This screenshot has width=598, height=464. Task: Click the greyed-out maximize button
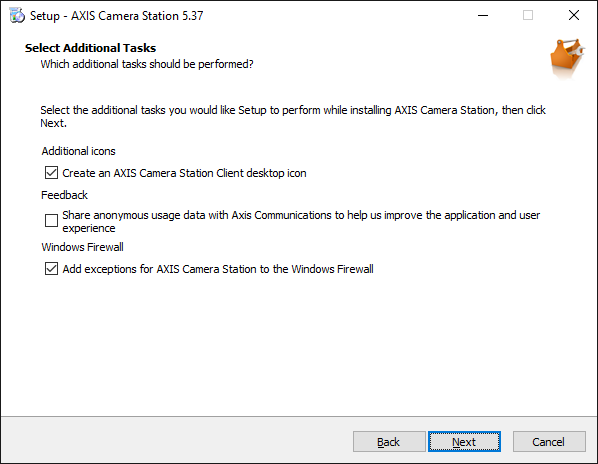click(528, 16)
